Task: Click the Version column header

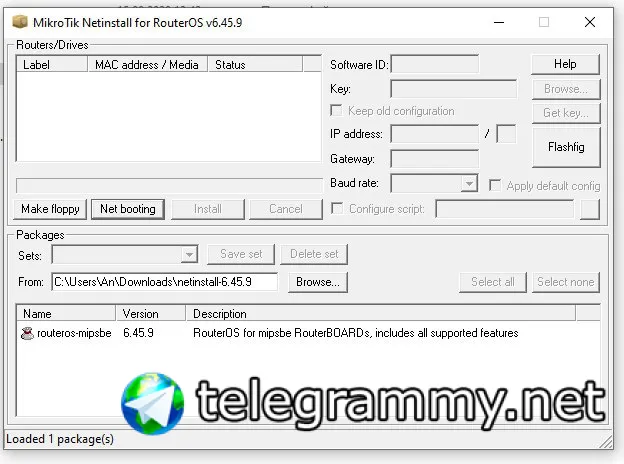Action: pos(151,314)
